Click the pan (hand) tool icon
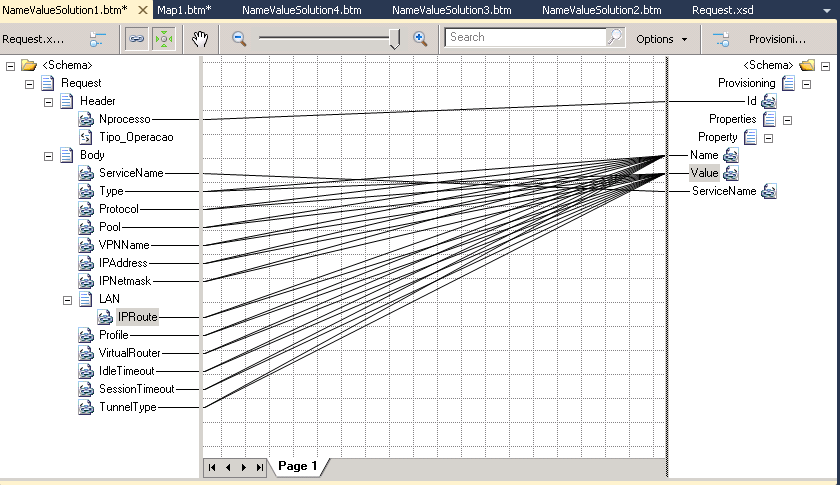 tap(201, 39)
